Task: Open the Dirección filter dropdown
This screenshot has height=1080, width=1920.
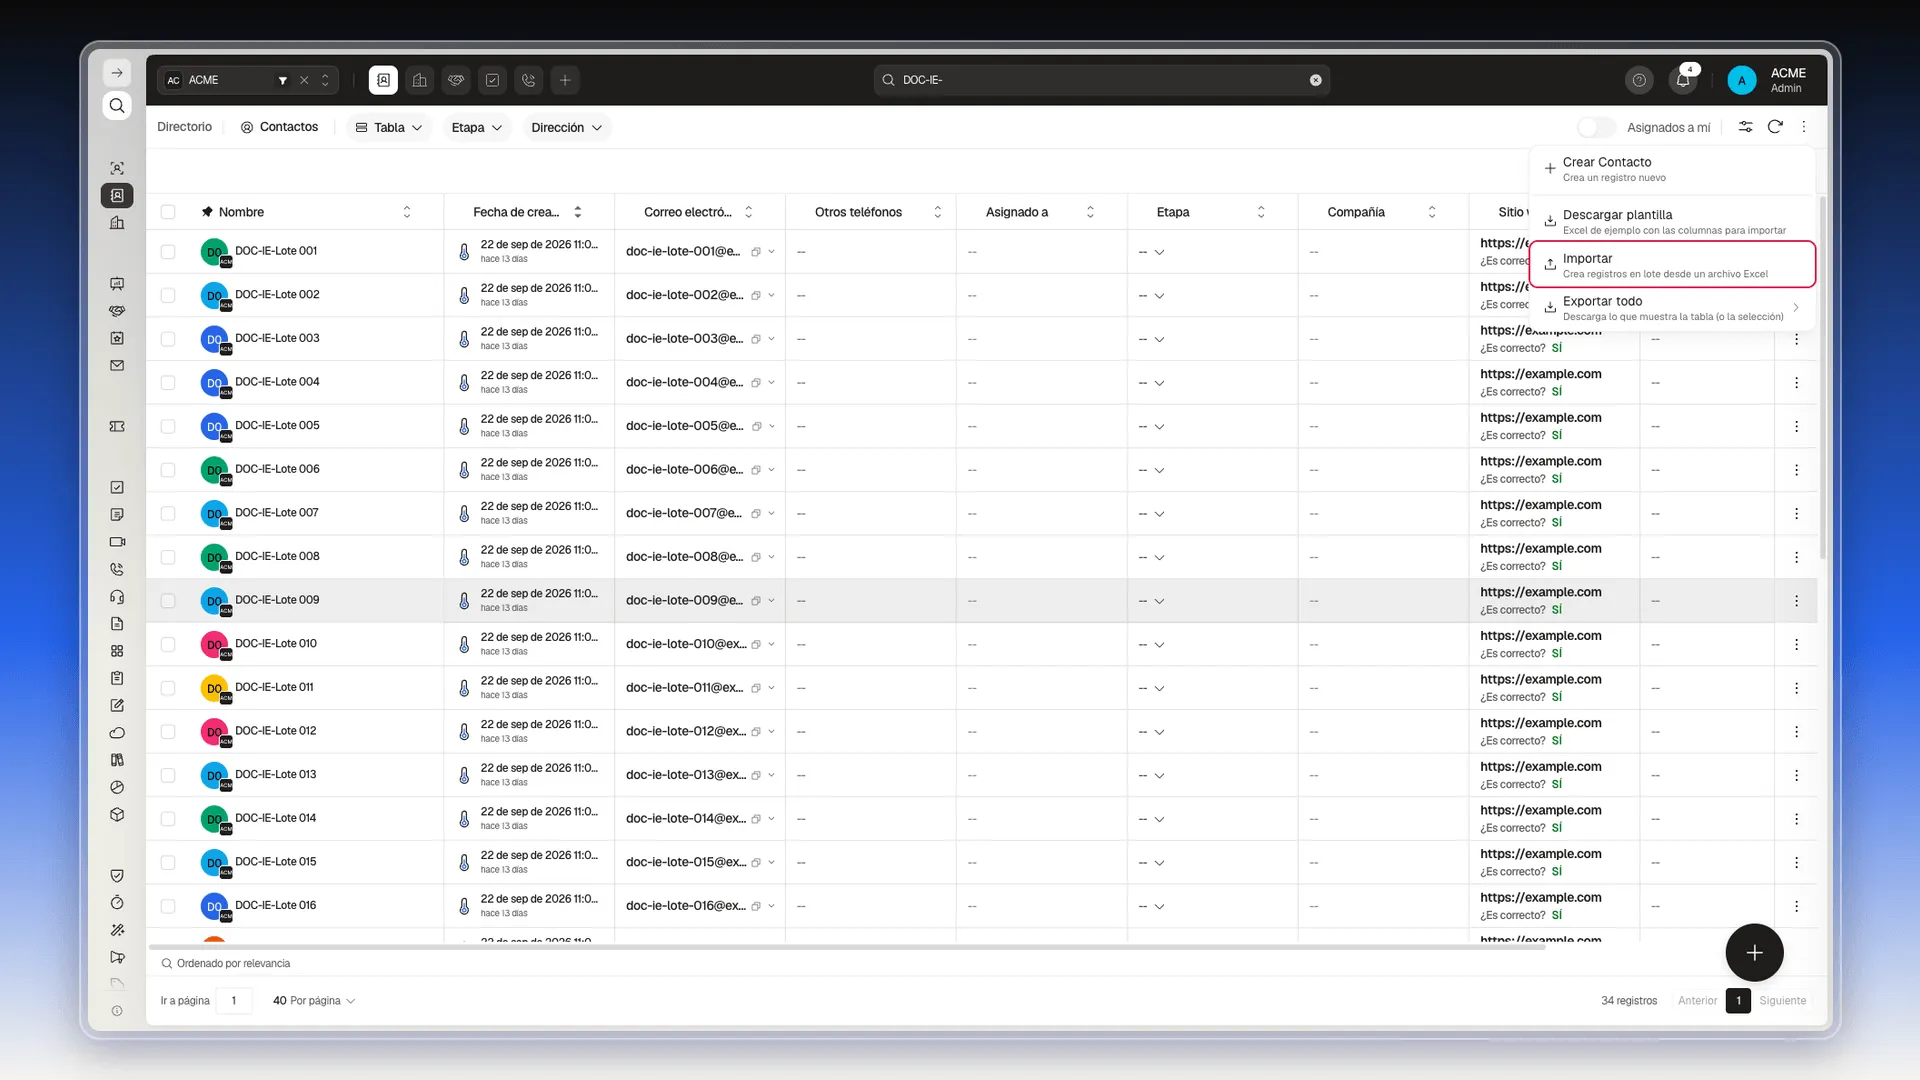Action: [566, 127]
